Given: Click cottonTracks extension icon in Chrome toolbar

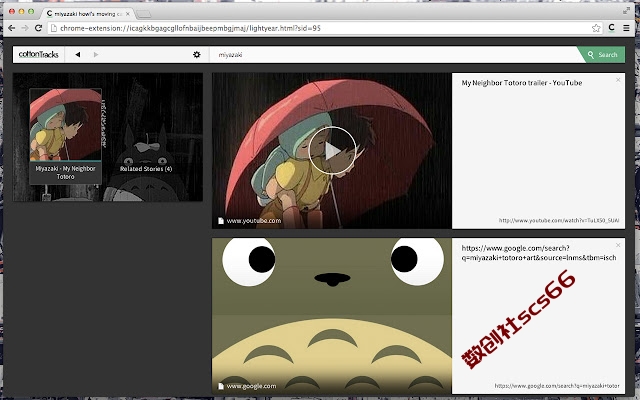Looking at the screenshot, I should 611,28.
